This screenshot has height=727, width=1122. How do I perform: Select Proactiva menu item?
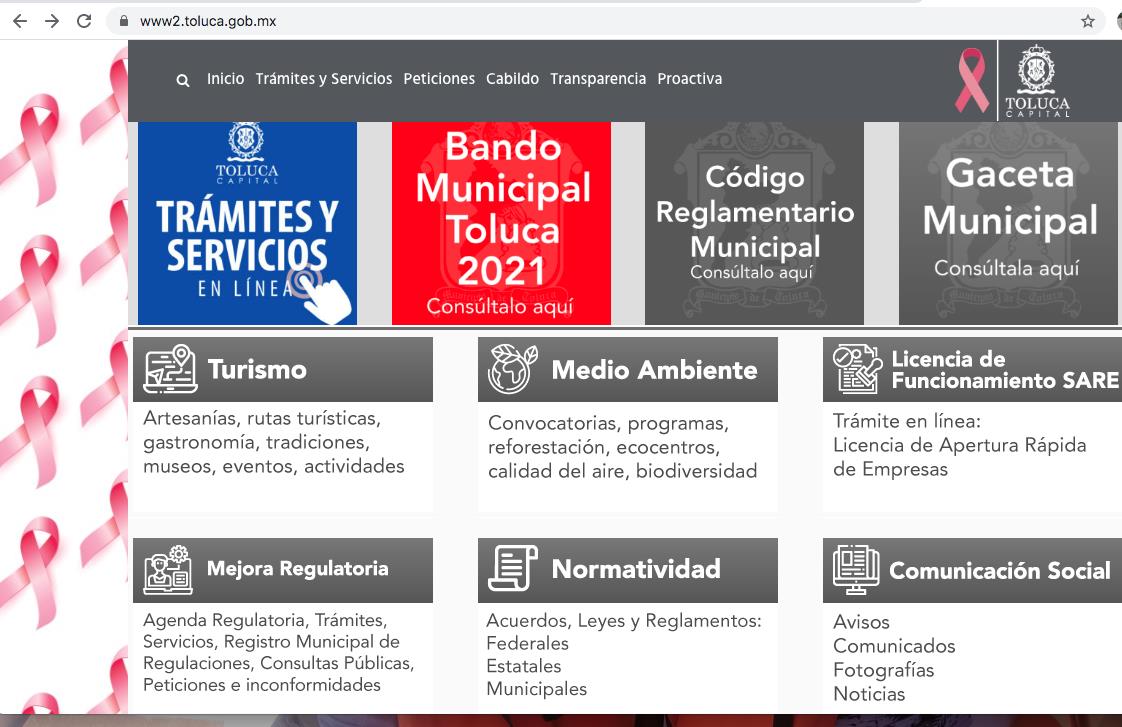[x=690, y=79]
